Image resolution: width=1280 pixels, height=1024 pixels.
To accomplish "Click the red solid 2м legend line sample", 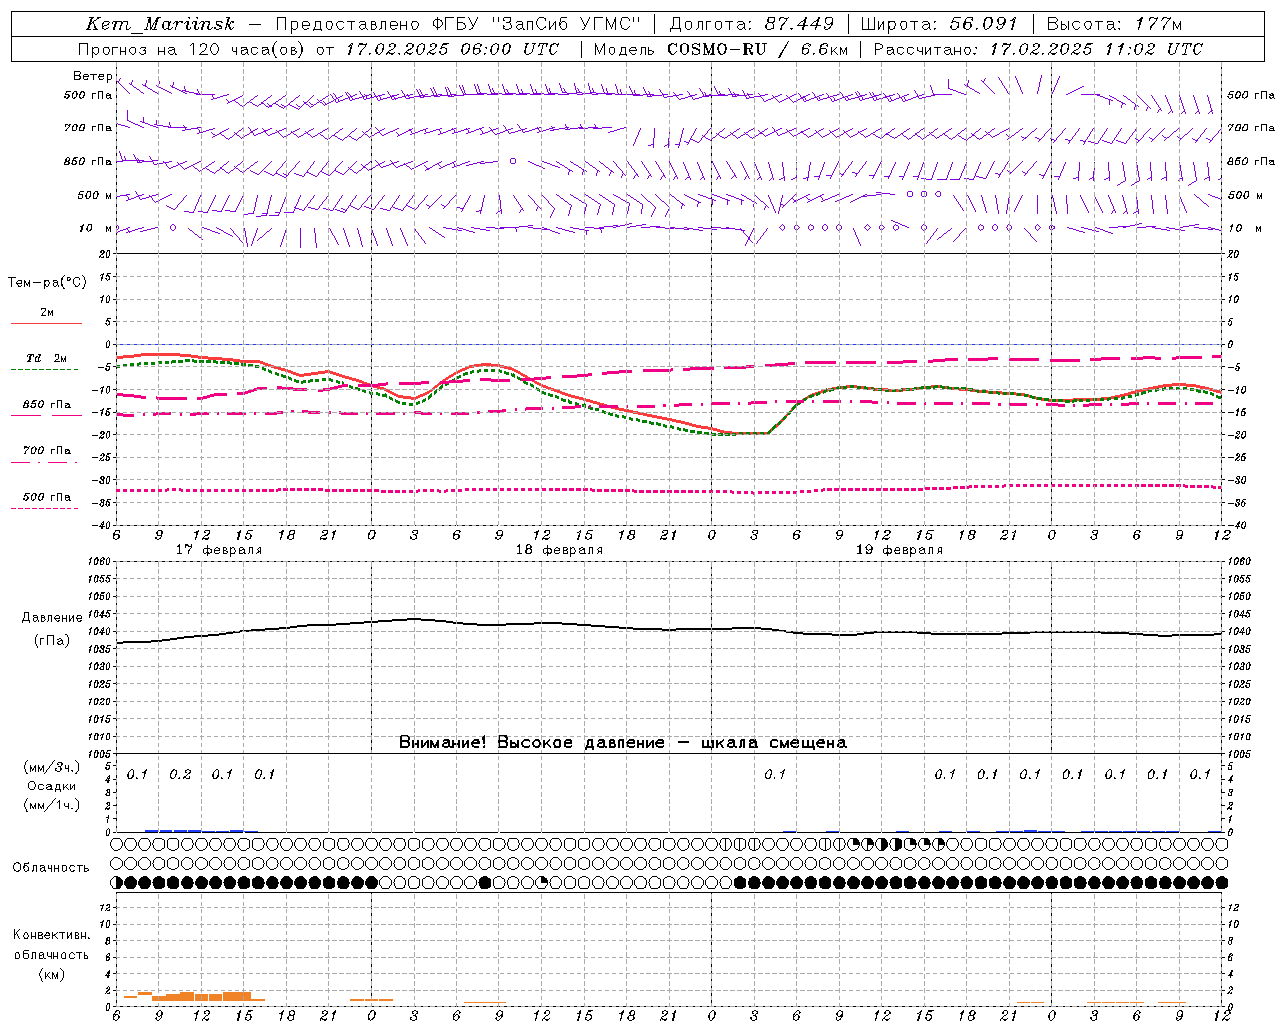I will 46,323.
